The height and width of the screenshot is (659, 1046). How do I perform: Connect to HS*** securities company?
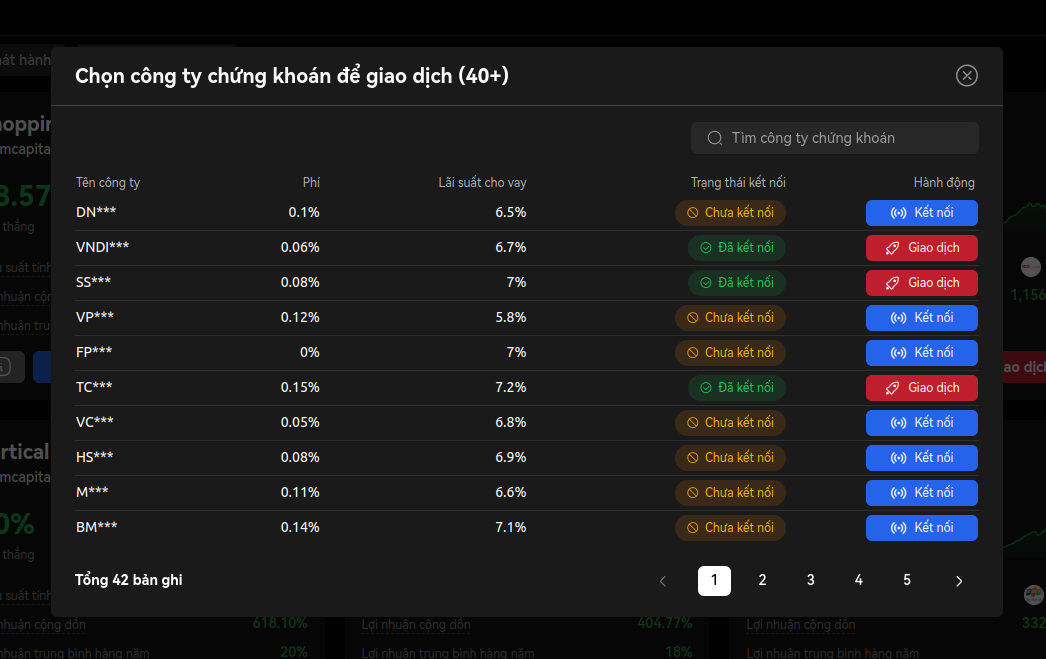(x=921, y=458)
